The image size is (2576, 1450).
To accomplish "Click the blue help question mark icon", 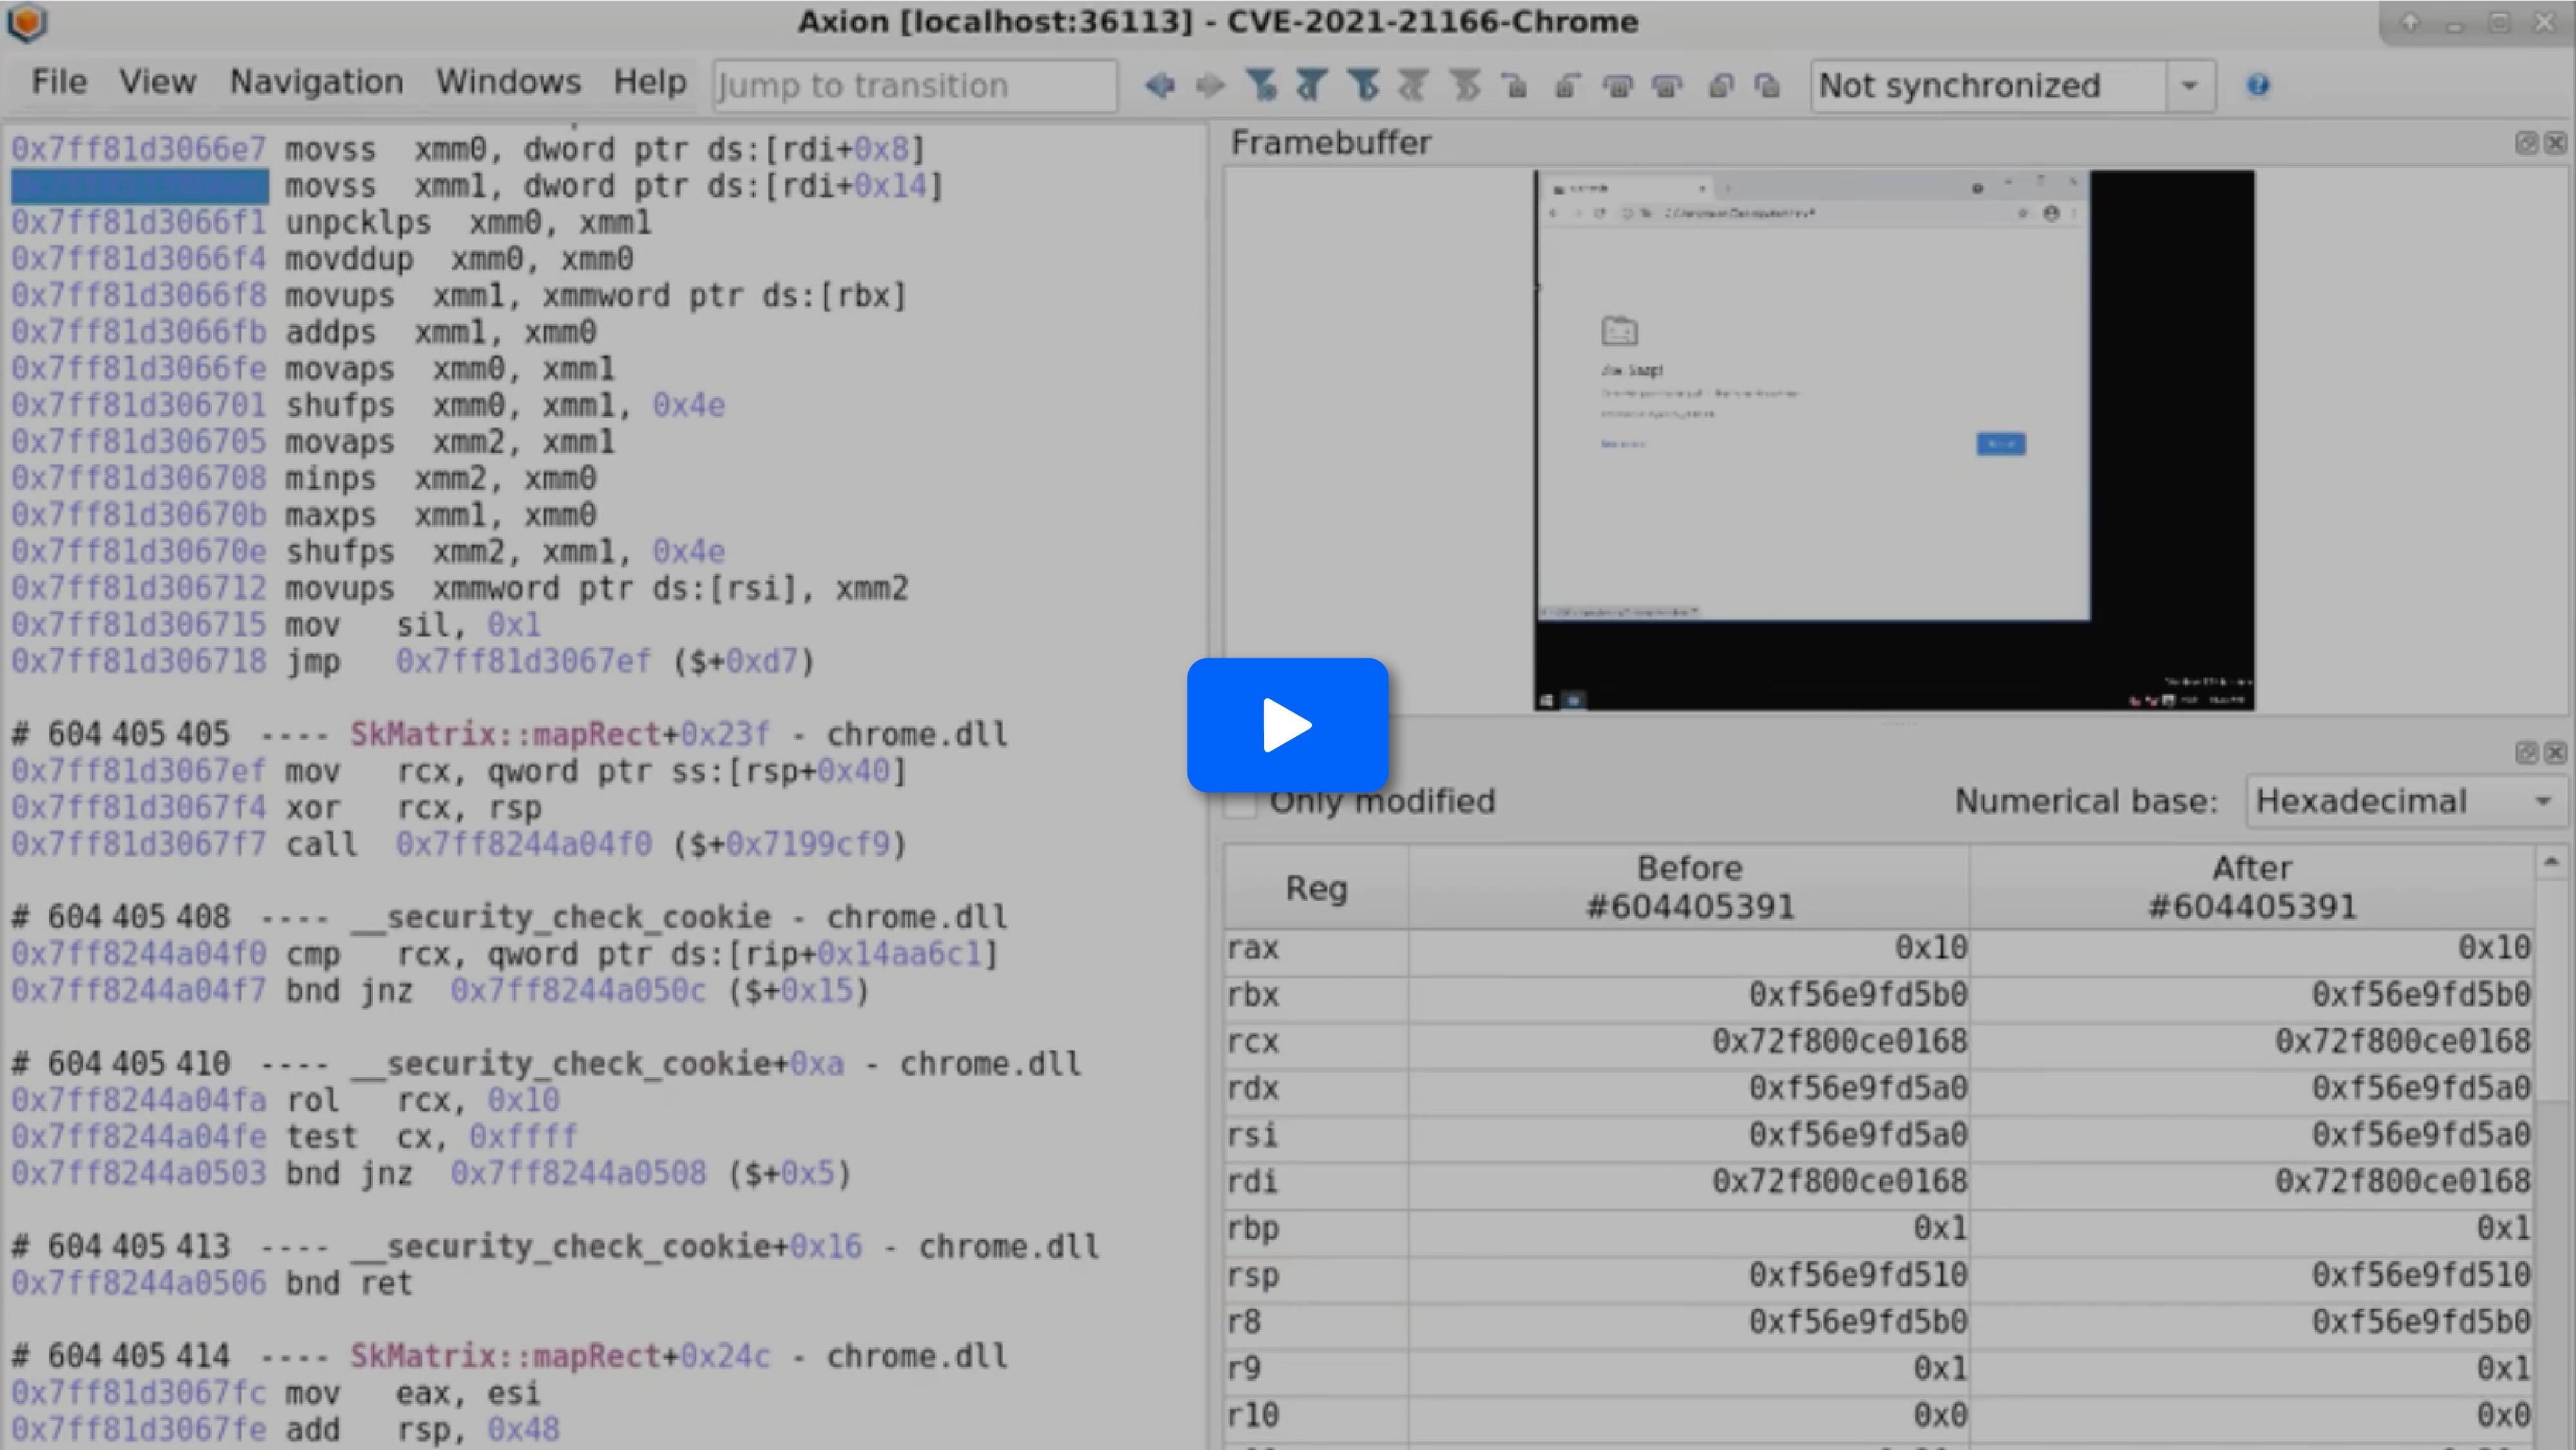I will 2257,86.
